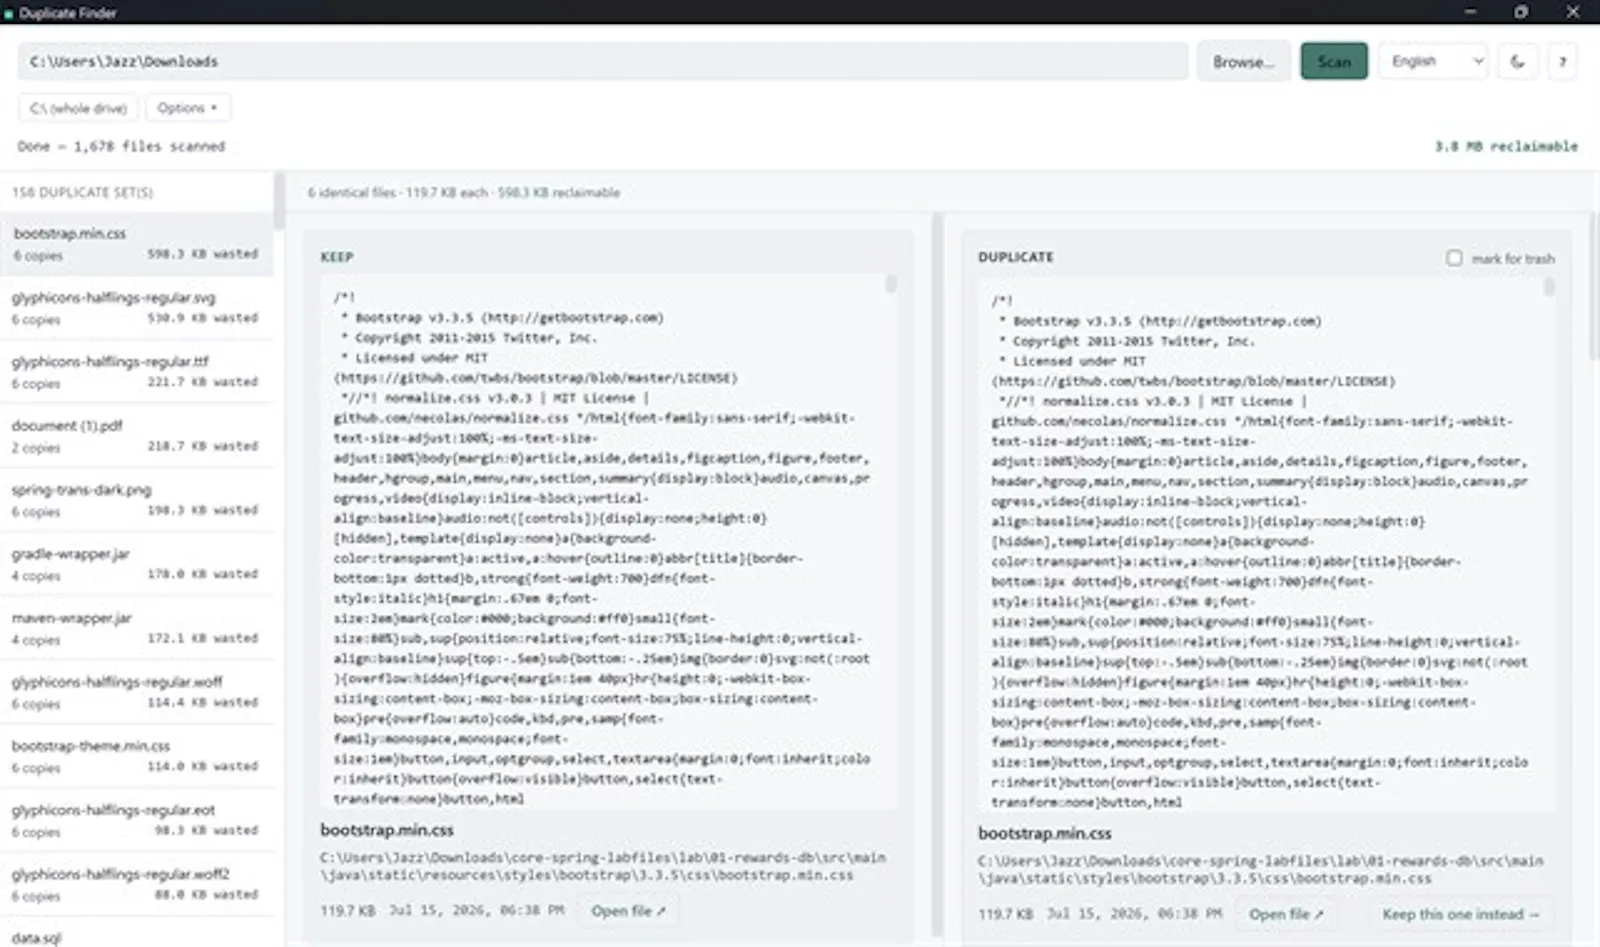
Task: Select glyphicons-halflings-regular.svg duplicate set
Action: tap(136, 308)
